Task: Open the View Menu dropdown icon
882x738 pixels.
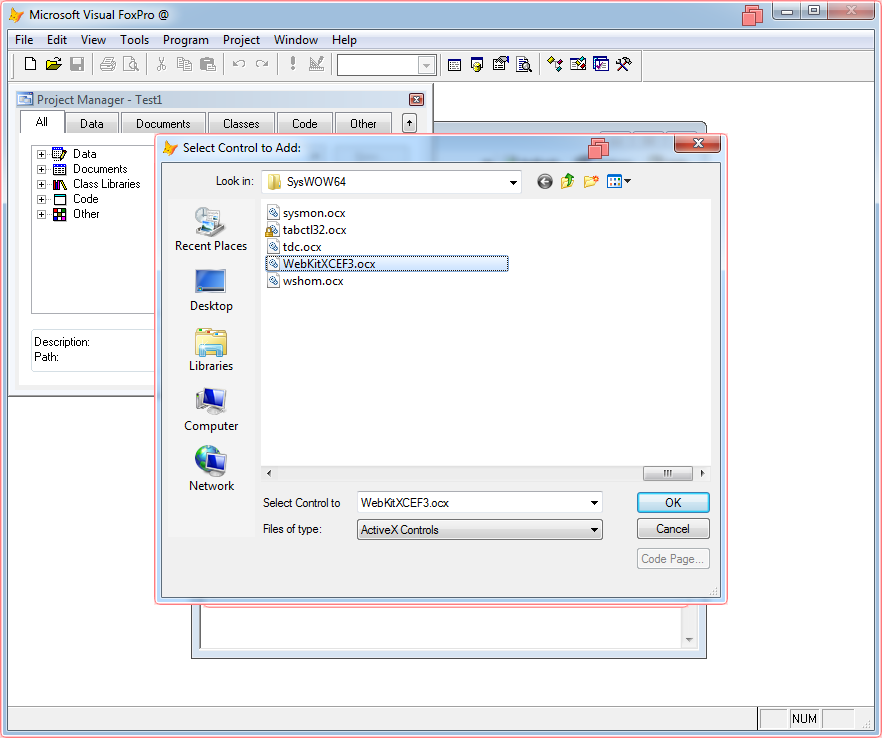Action: [x=619, y=181]
